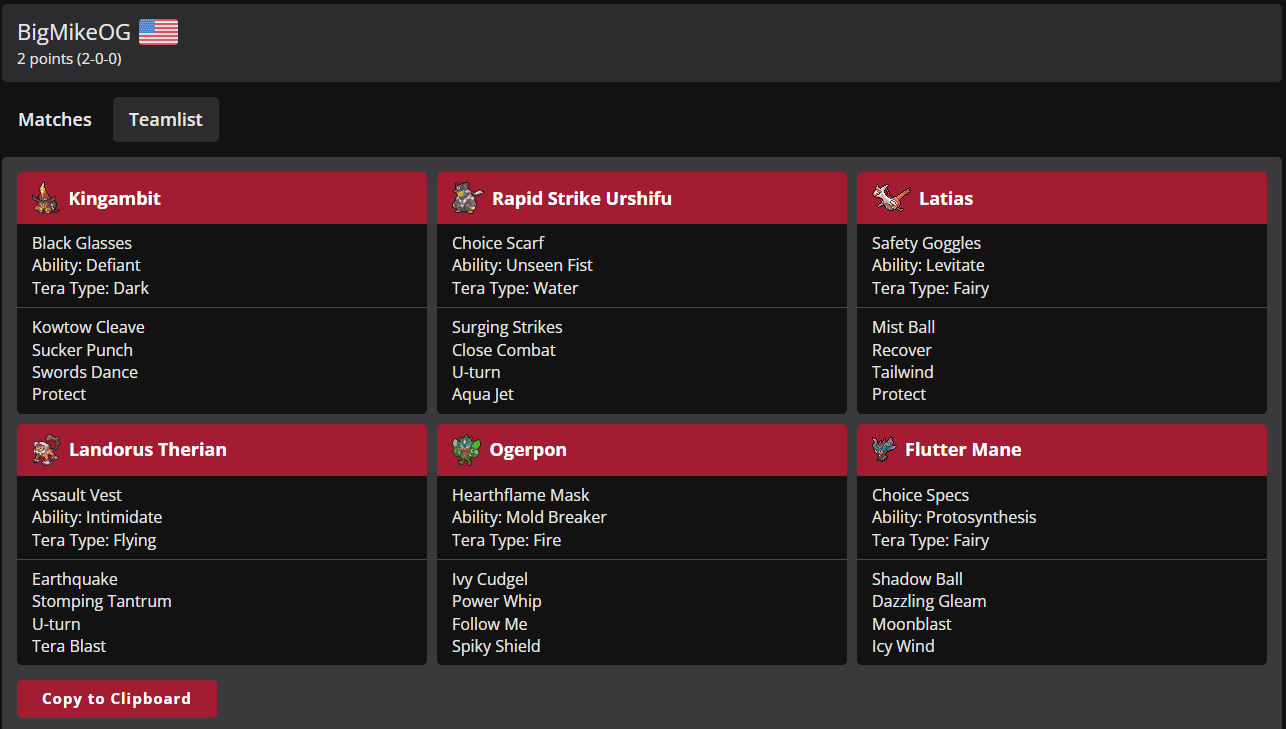Click the BigMikeOG player name

point(74,32)
